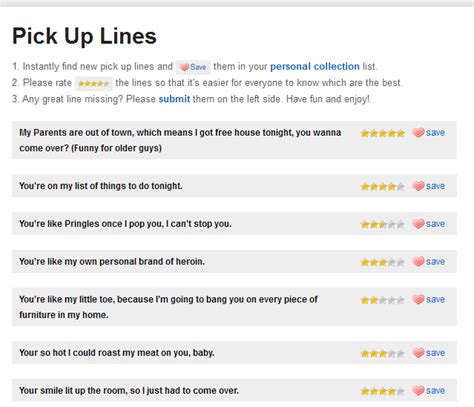Select the 'Your smile lit up the room' line text
474x407 pixels.
129,390
